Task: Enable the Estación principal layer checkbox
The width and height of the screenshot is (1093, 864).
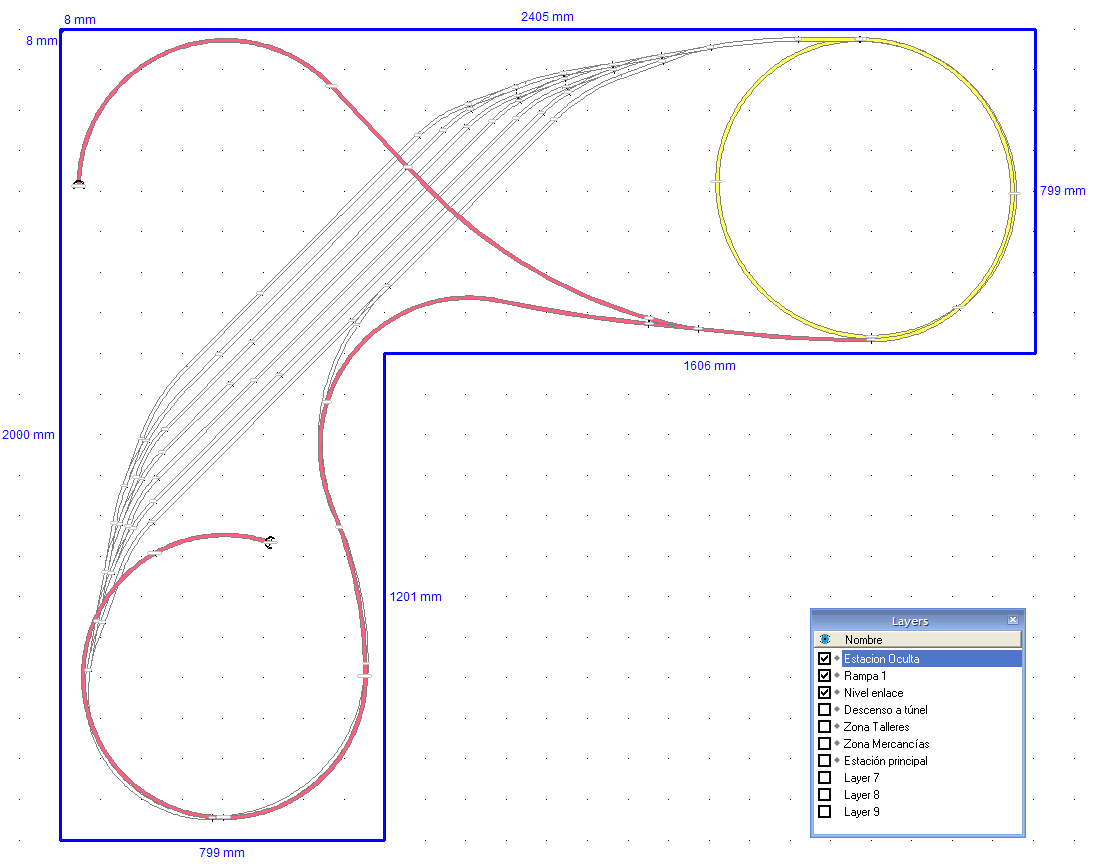Action: point(824,760)
